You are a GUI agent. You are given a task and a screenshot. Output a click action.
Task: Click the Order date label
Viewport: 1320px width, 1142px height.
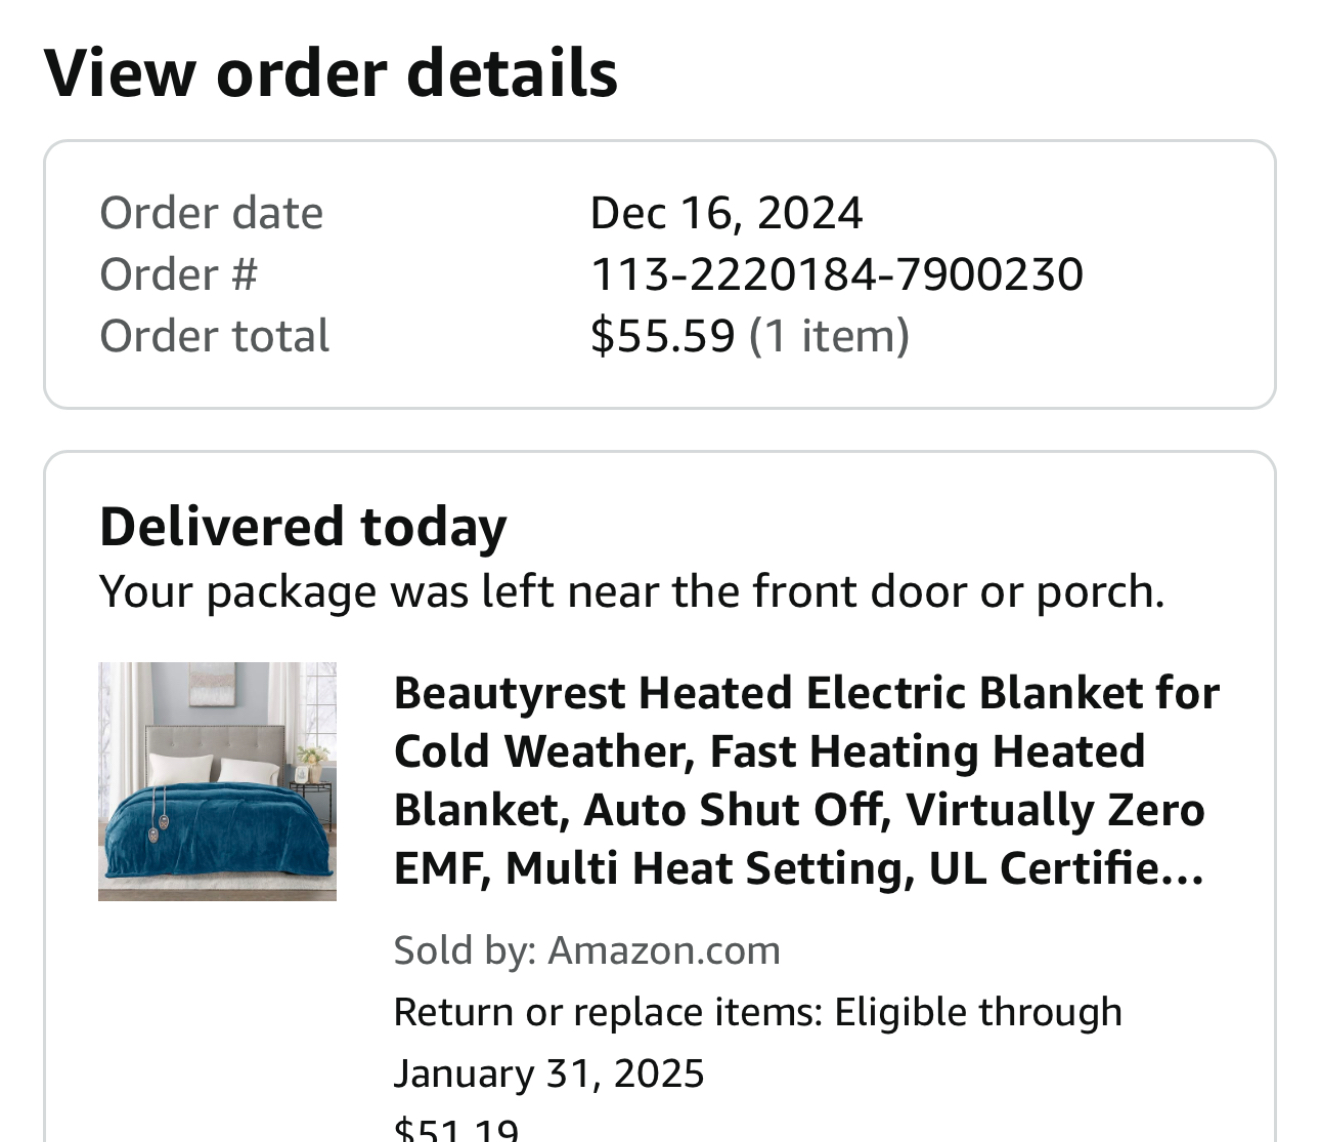pyautogui.click(x=211, y=213)
